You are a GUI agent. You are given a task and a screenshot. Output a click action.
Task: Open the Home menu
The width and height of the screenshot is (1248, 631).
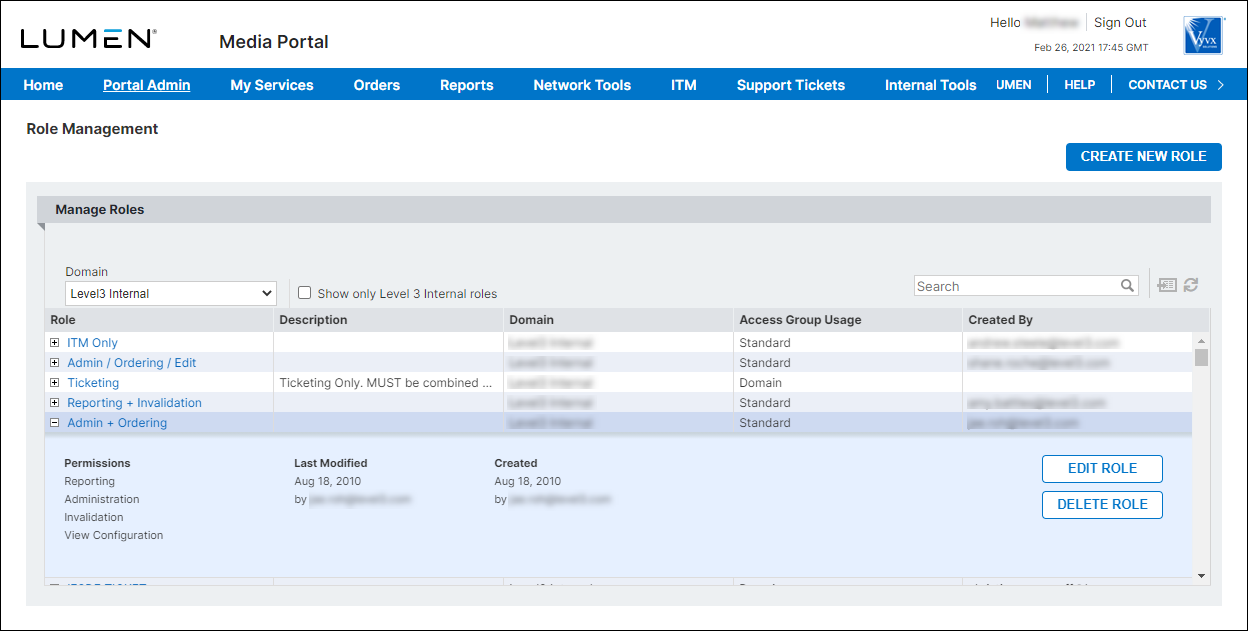(43, 85)
